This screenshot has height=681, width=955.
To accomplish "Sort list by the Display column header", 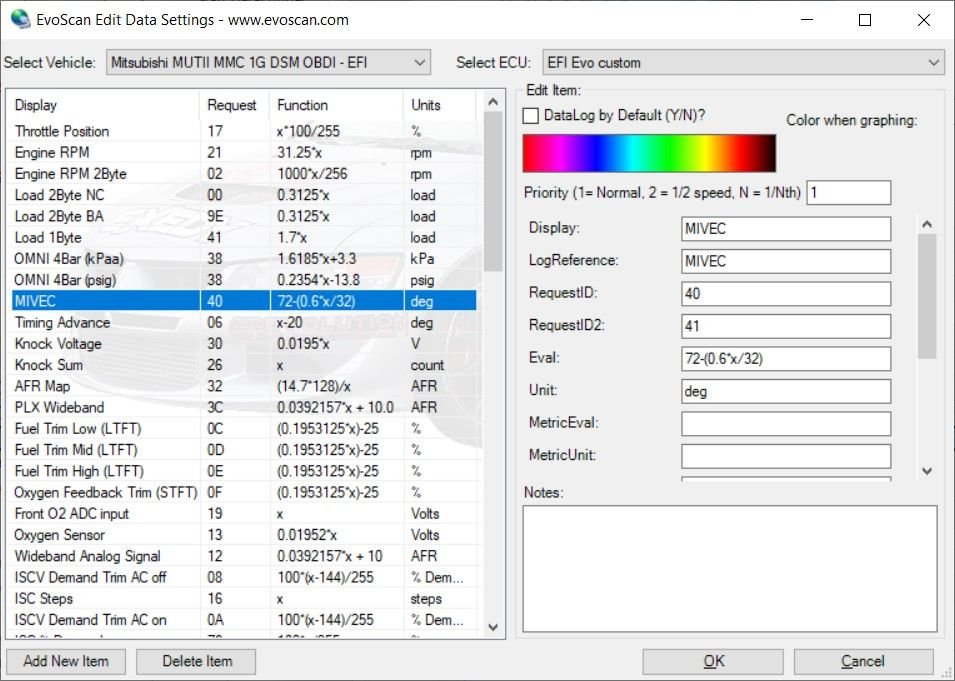I will click(36, 105).
